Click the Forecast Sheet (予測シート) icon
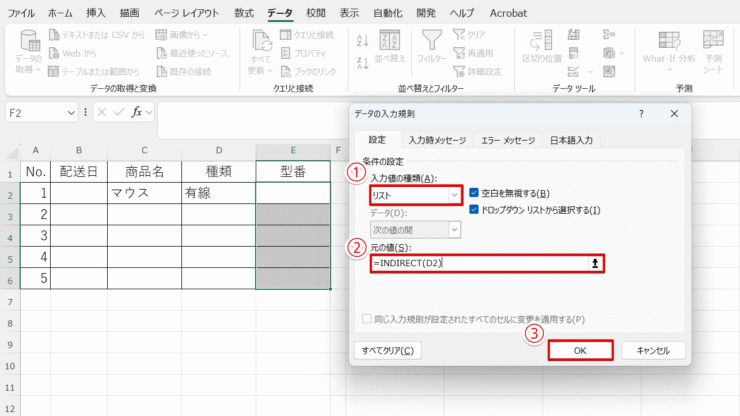This screenshot has width=740, height=416. coord(713,40)
